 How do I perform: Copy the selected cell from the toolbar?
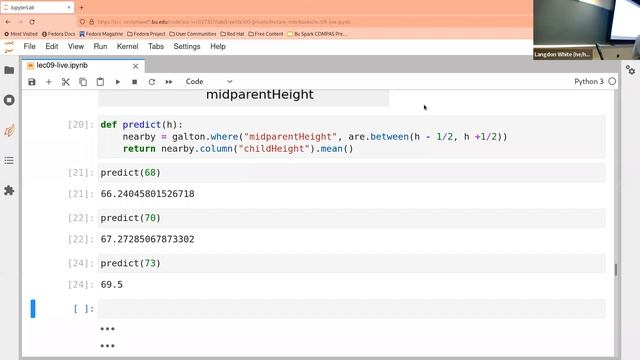coord(83,82)
